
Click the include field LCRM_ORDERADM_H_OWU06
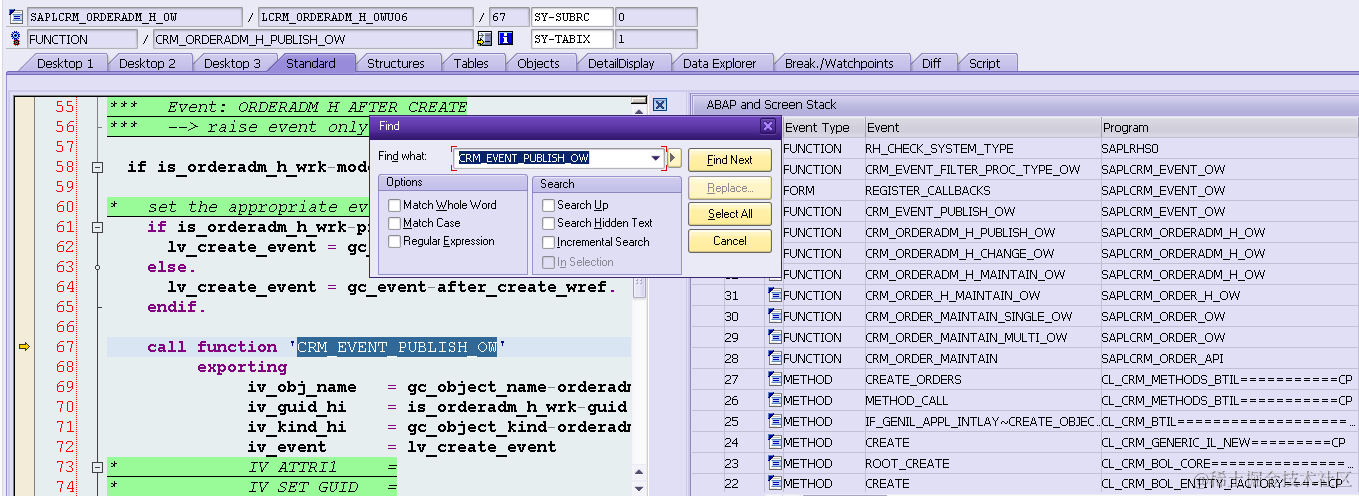pyautogui.click(x=365, y=17)
